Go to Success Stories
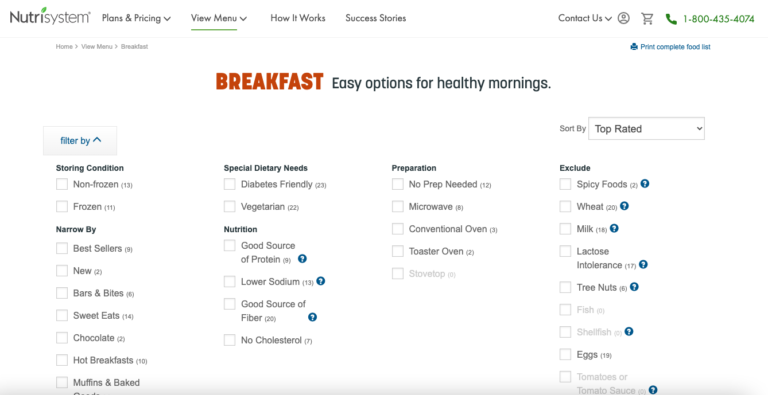The height and width of the screenshot is (395, 768). 376,18
